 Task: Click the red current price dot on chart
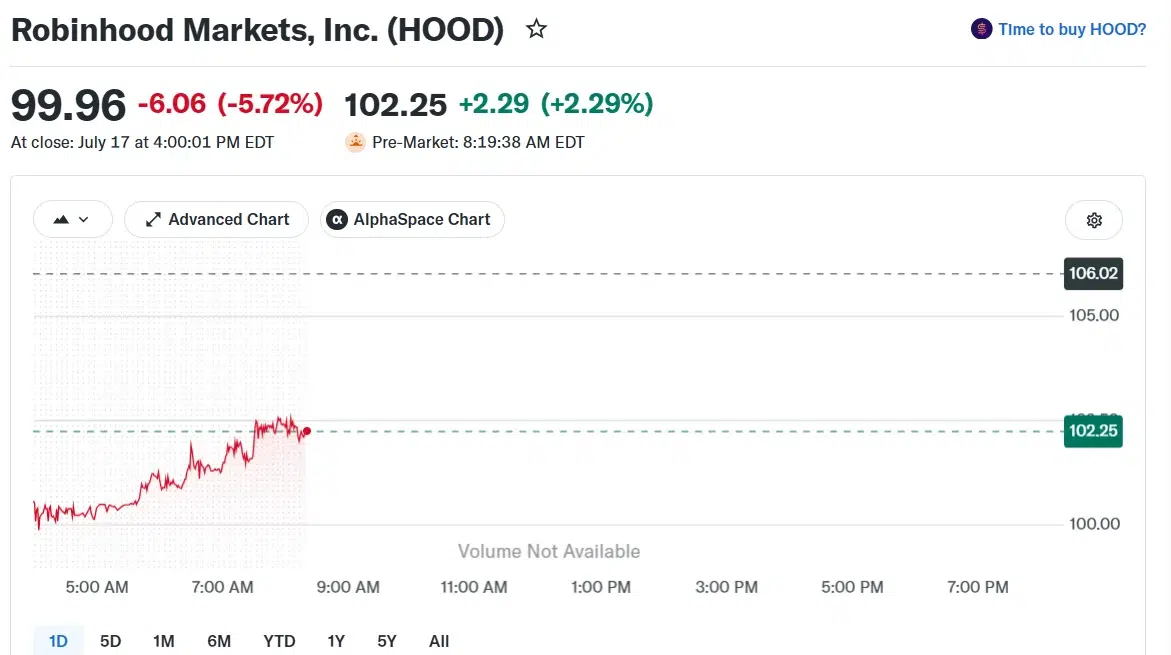[x=307, y=431]
